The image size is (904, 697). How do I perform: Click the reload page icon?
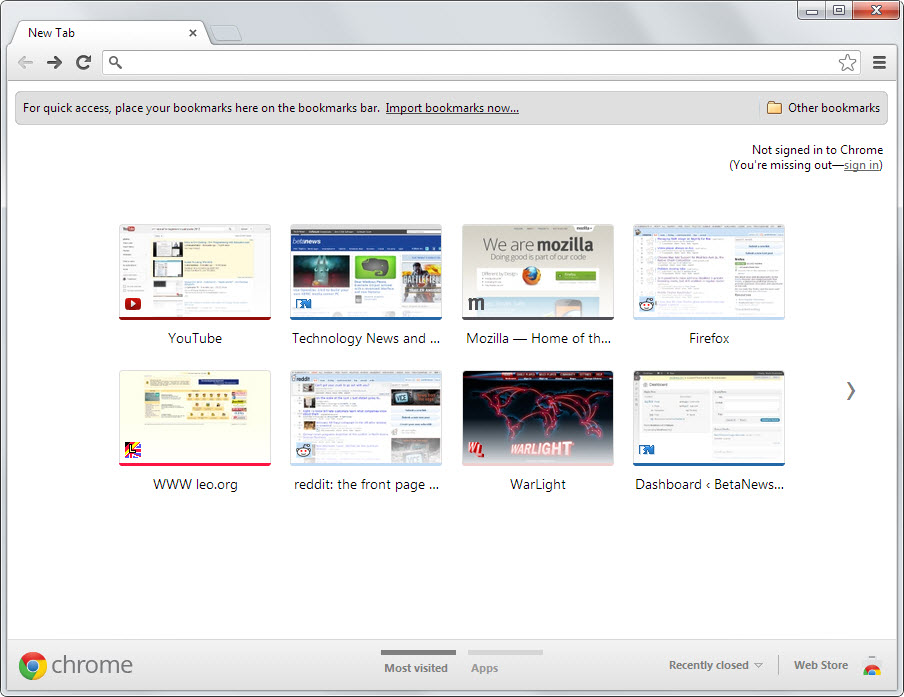pyautogui.click(x=84, y=63)
